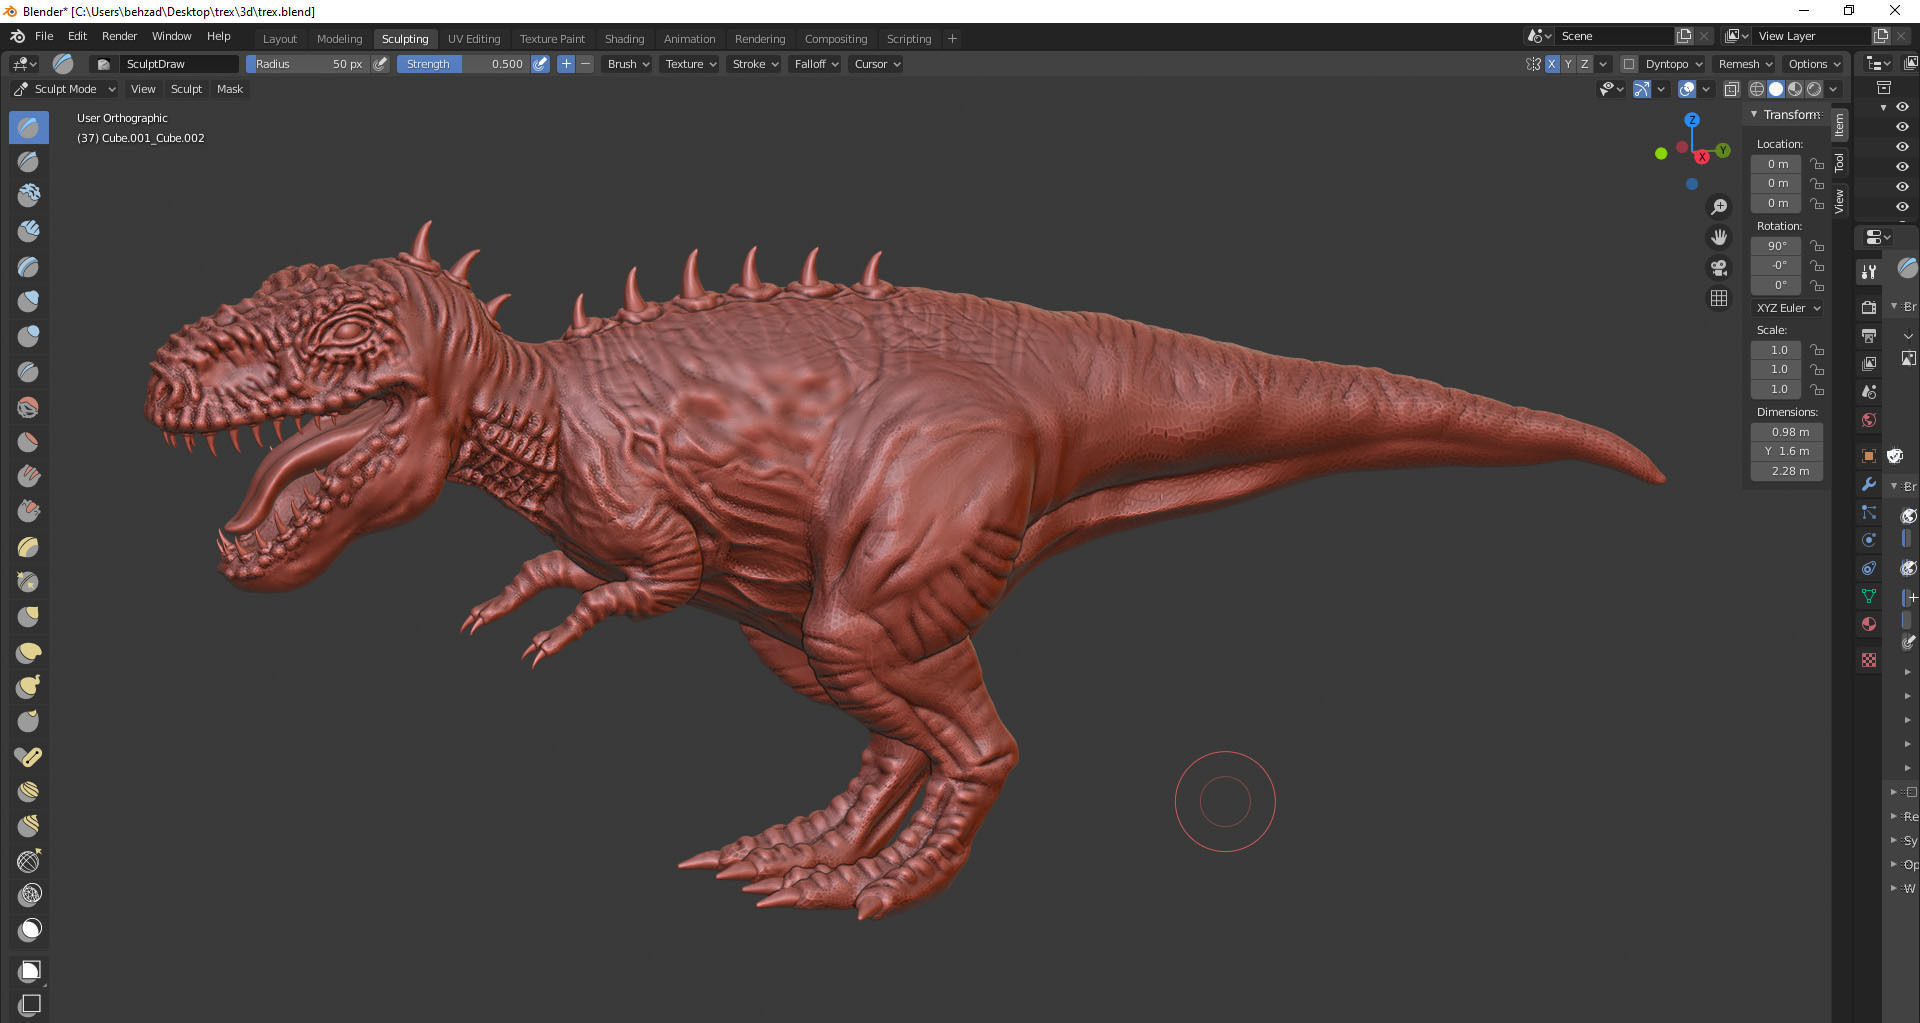Switch to the Texture Paint workspace tab
Viewport: 1920px width, 1023px height.
[552, 39]
